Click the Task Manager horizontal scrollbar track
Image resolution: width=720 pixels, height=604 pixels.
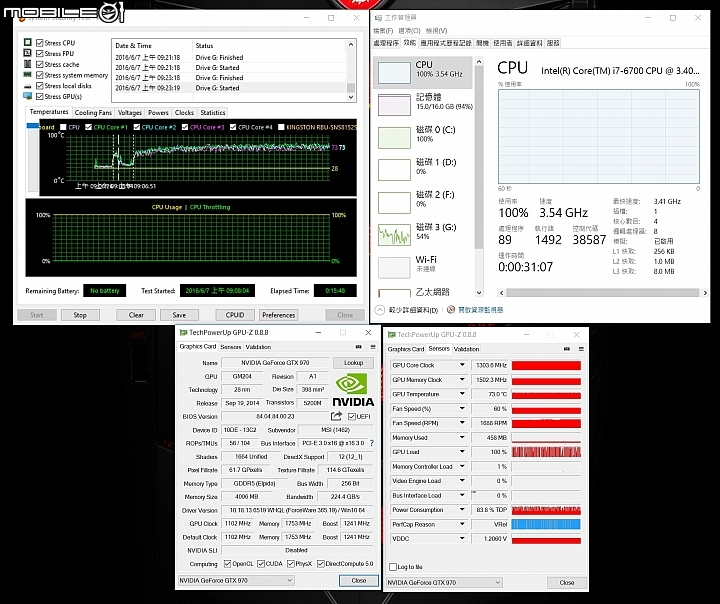(x=603, y=293)
